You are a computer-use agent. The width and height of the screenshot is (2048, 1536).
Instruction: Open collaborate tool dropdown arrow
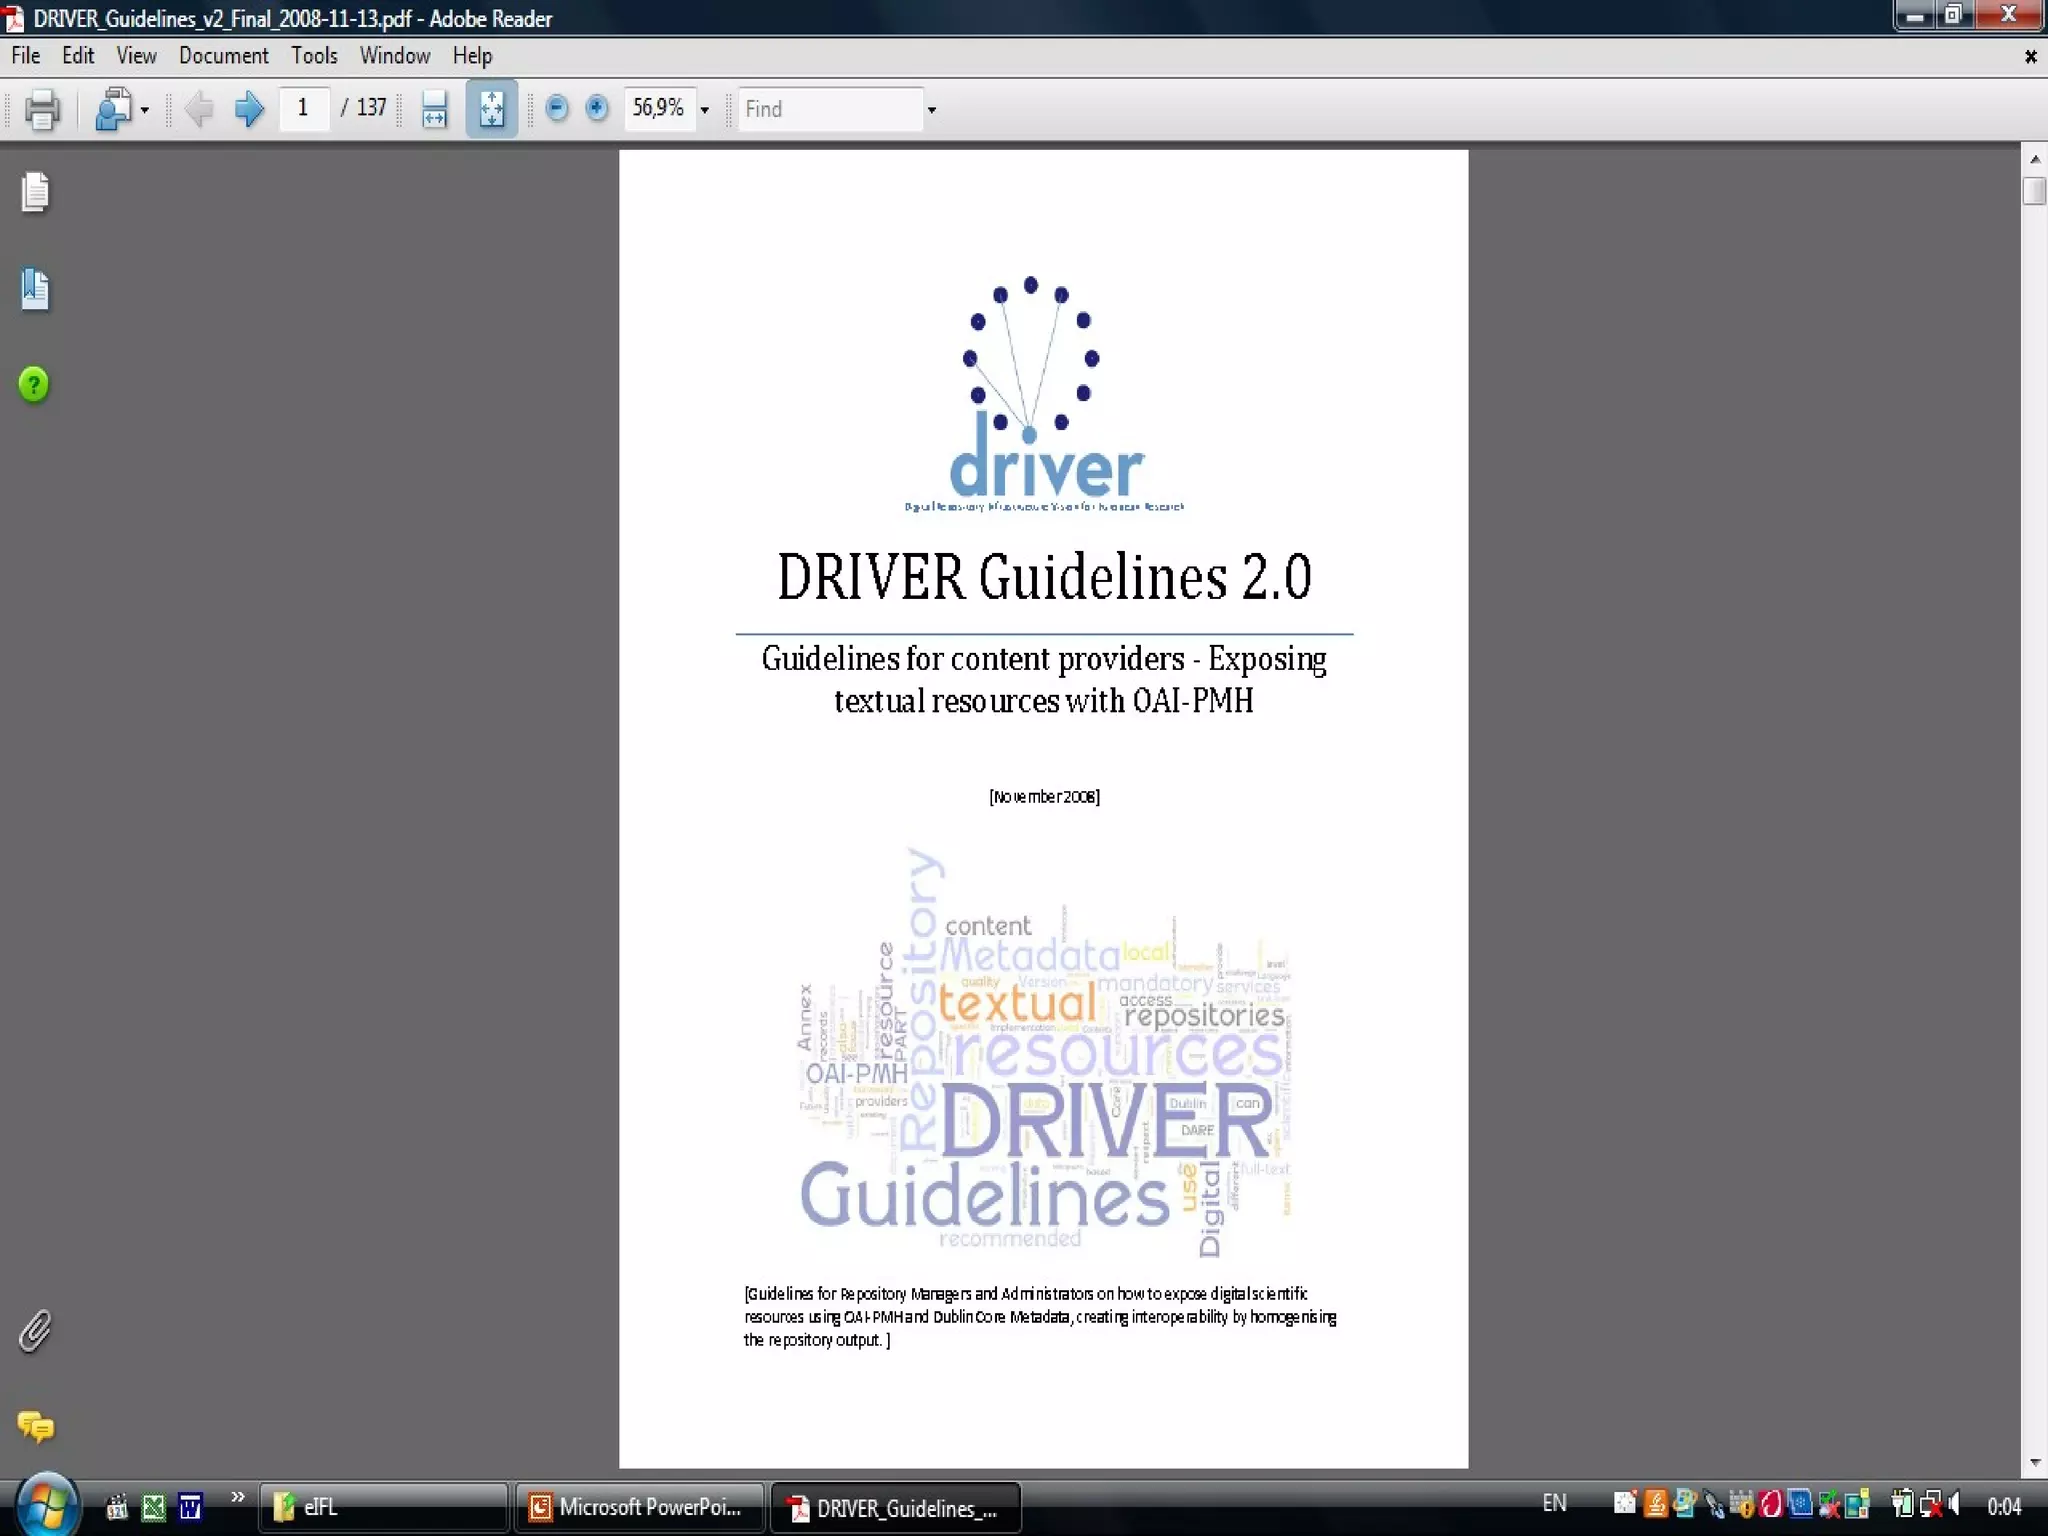tap(145, 110)
